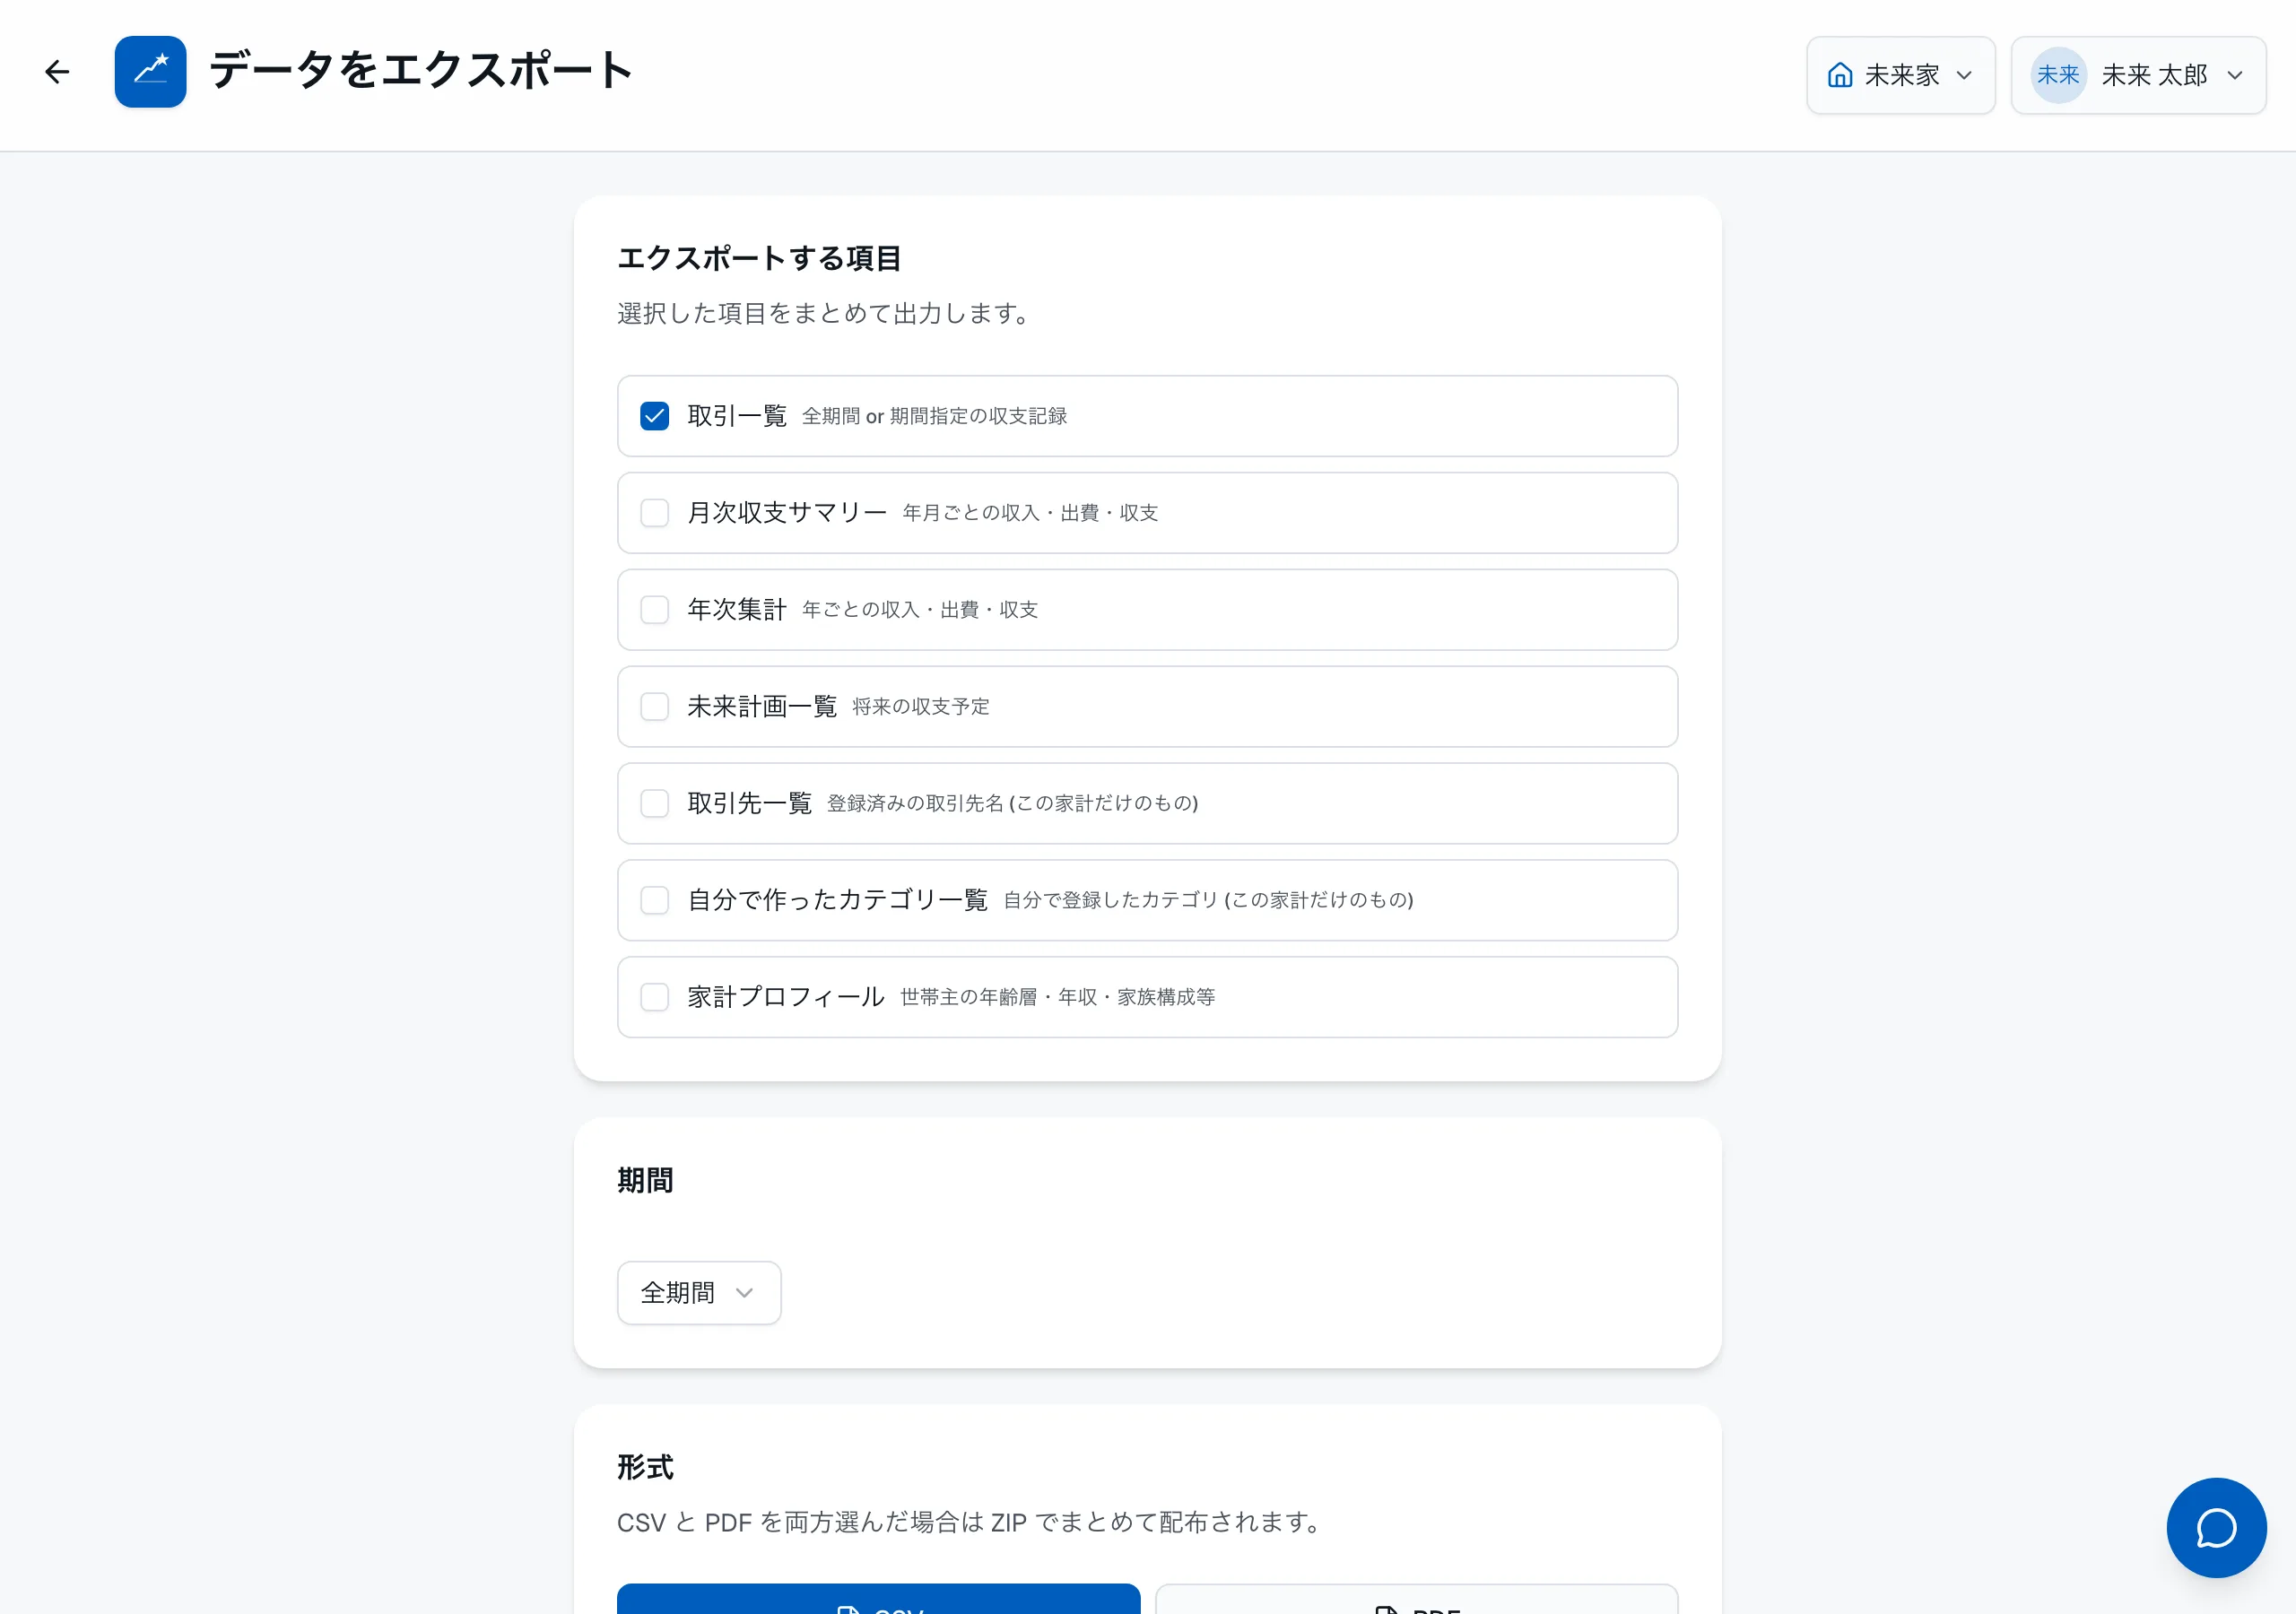Click text 登録済みの取引先名 (この家計だけのもの)
The height and width of the screenshot is (1614, 2296).
(1012, 803)
